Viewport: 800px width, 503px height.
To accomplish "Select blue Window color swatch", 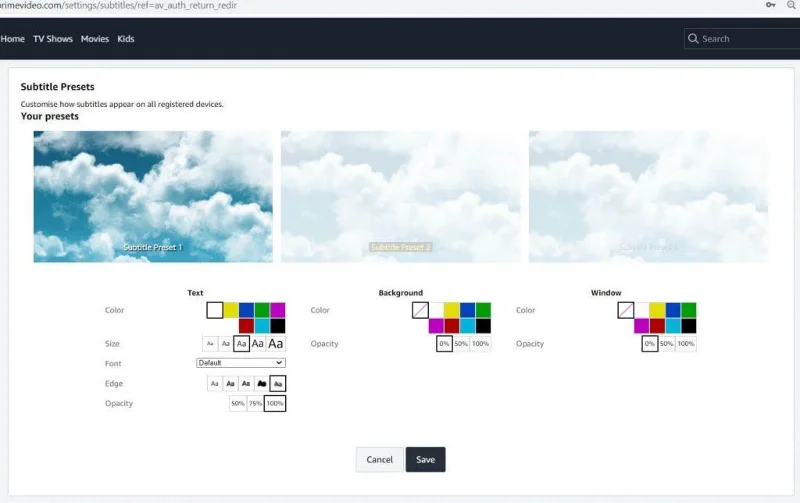I will pos(673,310).
